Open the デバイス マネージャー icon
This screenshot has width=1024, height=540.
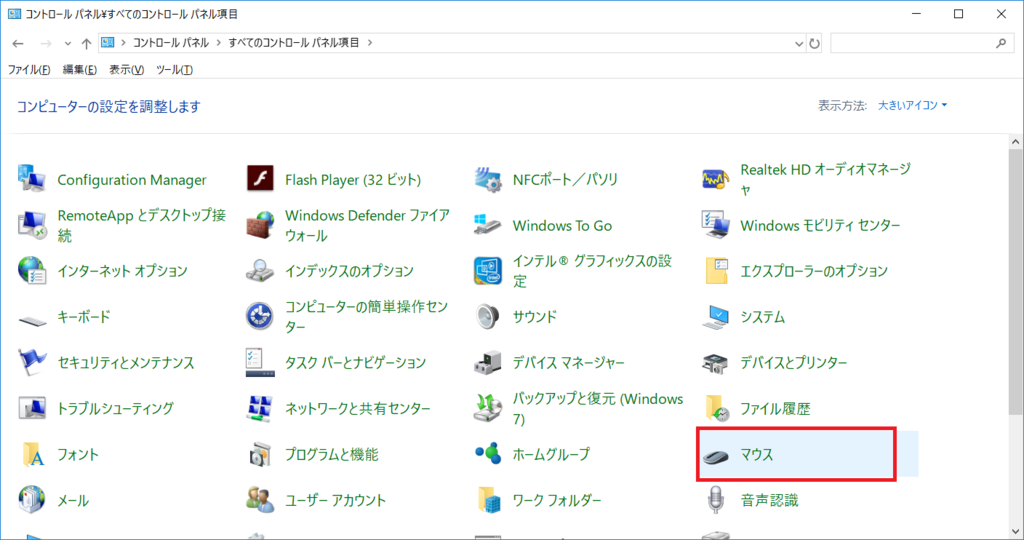click(487, 362)
